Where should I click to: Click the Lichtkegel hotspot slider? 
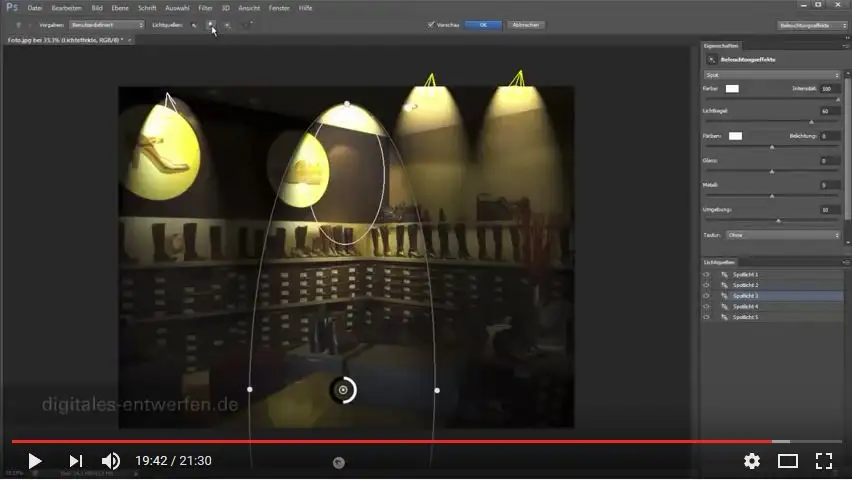pos(772,122)
